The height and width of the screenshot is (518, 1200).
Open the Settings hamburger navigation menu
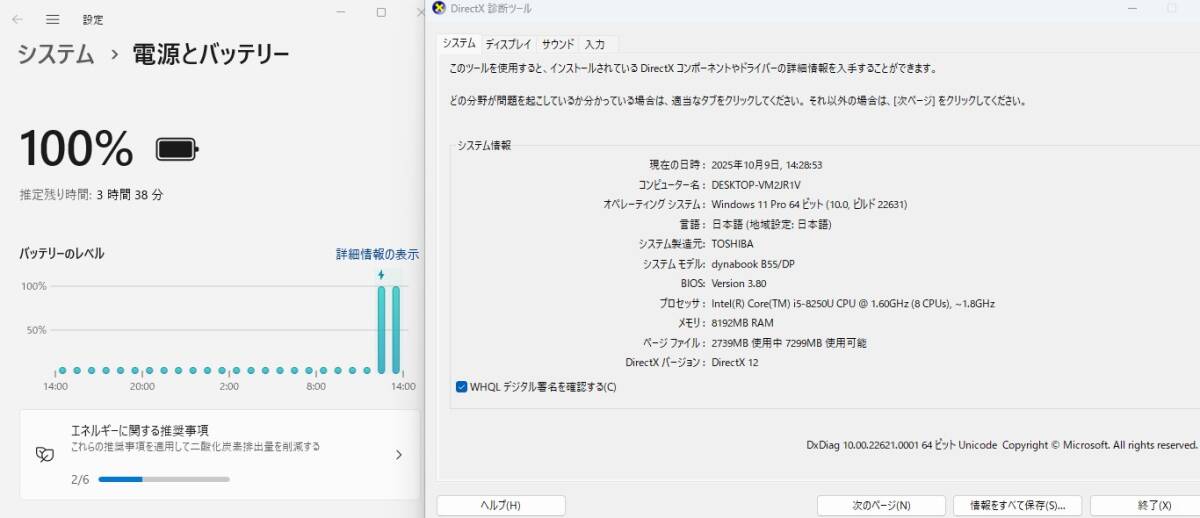53,19
